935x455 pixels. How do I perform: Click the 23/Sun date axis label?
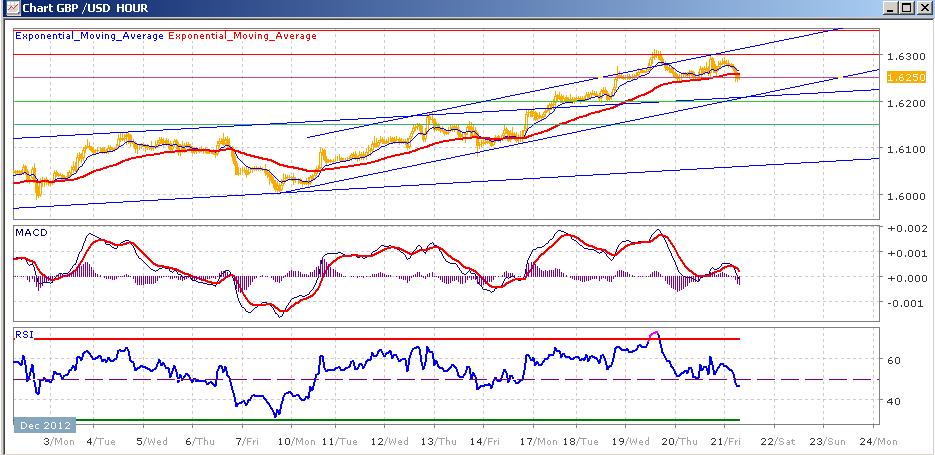tap(829, 442)
